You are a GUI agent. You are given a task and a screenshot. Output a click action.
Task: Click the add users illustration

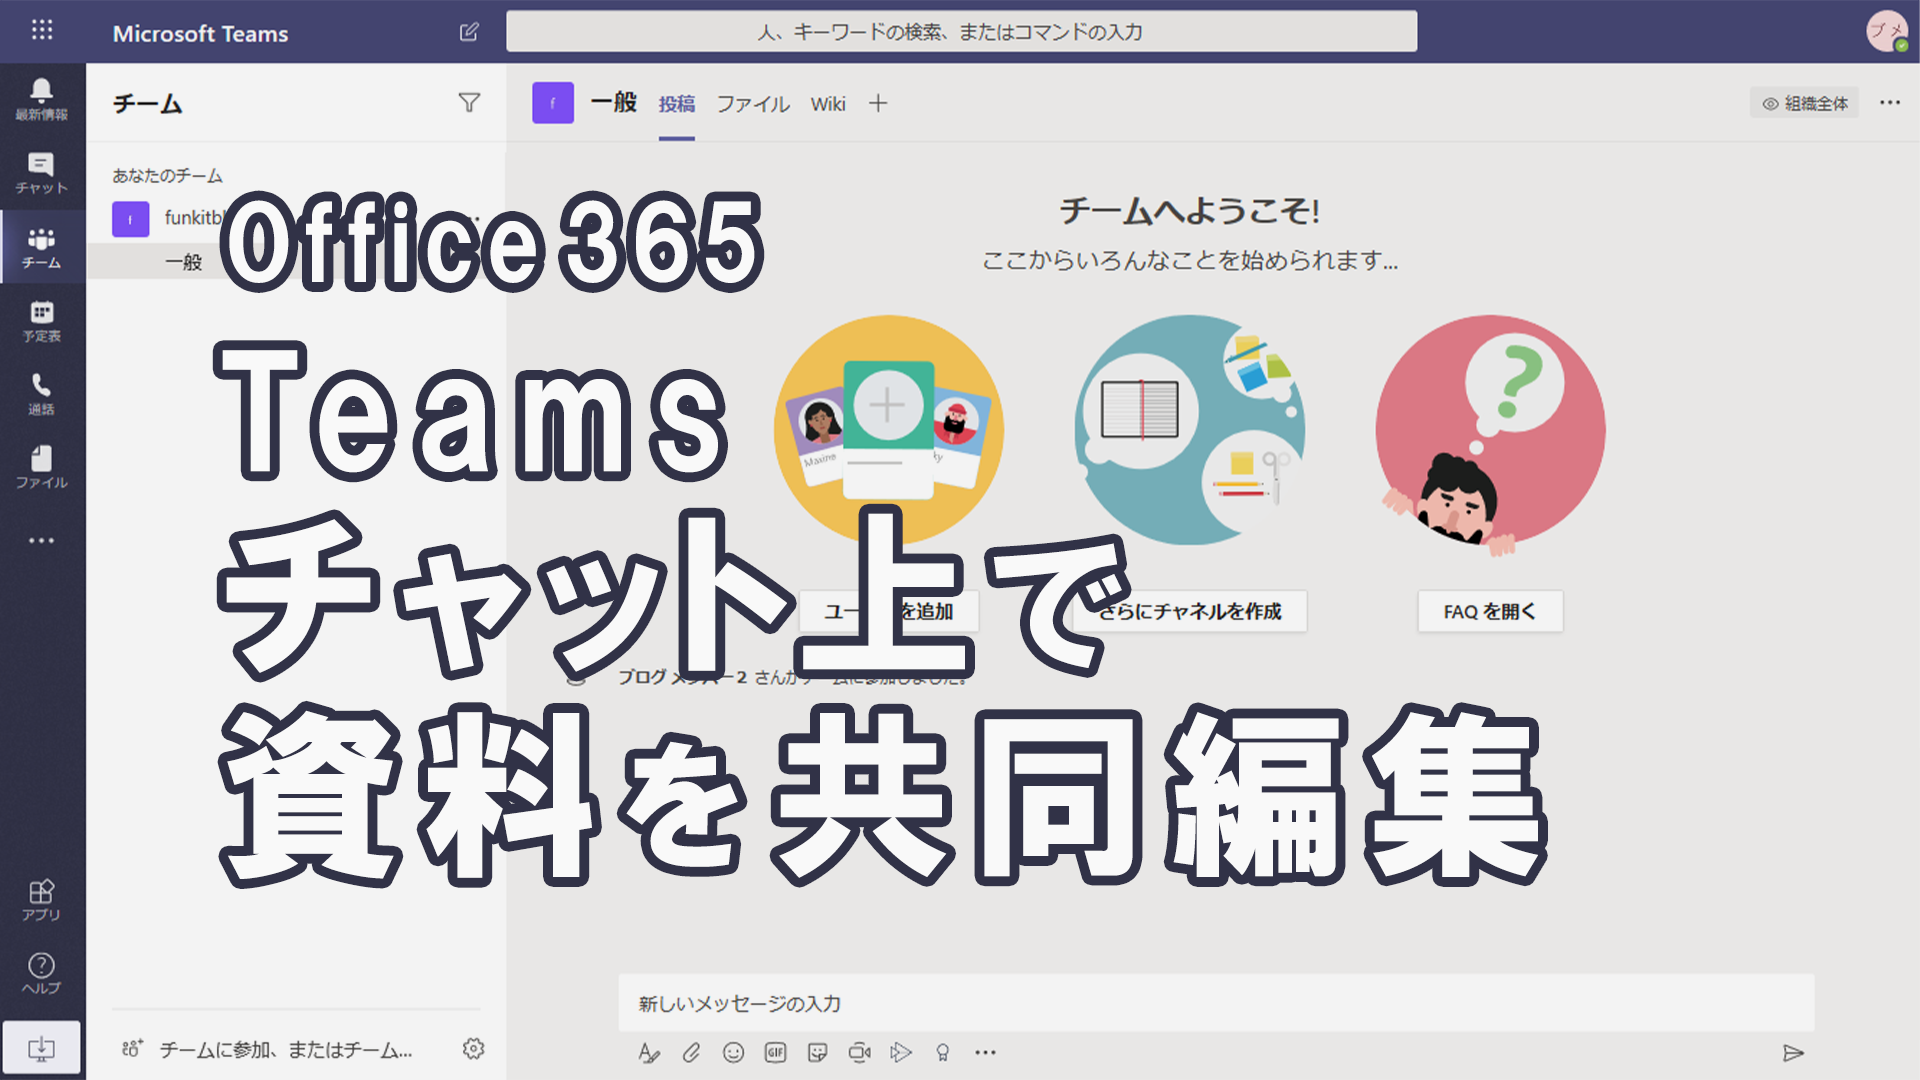pos(888,430)
